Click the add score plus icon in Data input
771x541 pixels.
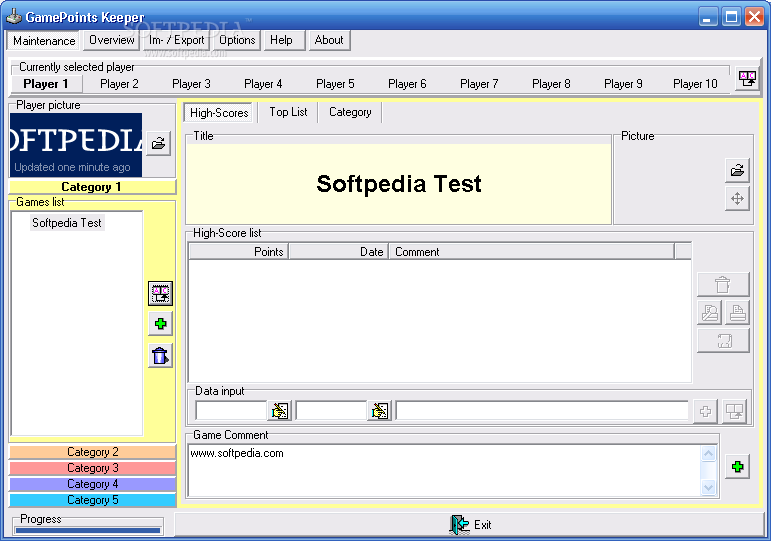click(x=706, y=412)
